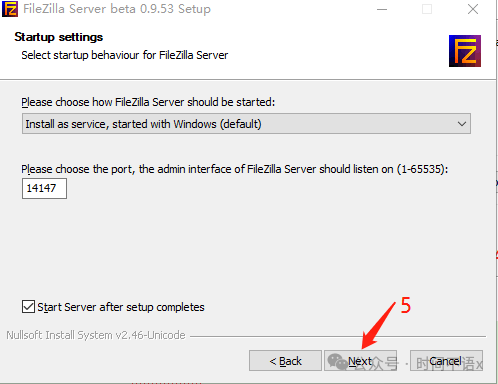
Task: Click the 'Startup settings' heading
Action: (x=59, y=37)
